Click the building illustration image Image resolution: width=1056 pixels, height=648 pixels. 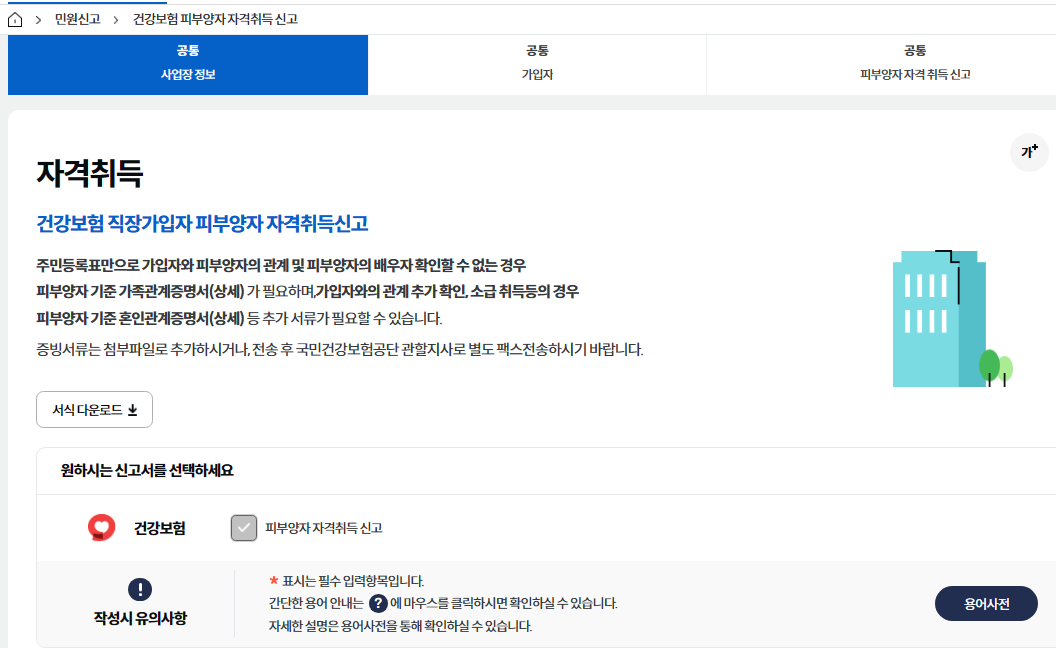952,319
